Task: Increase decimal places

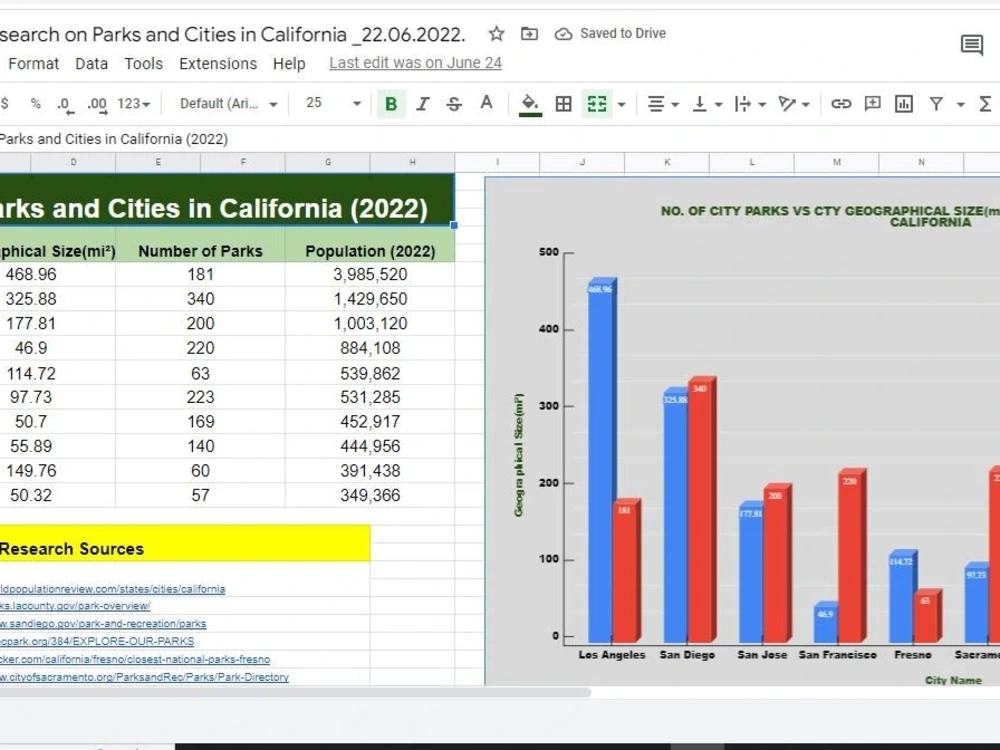Action: click(97, 104)
